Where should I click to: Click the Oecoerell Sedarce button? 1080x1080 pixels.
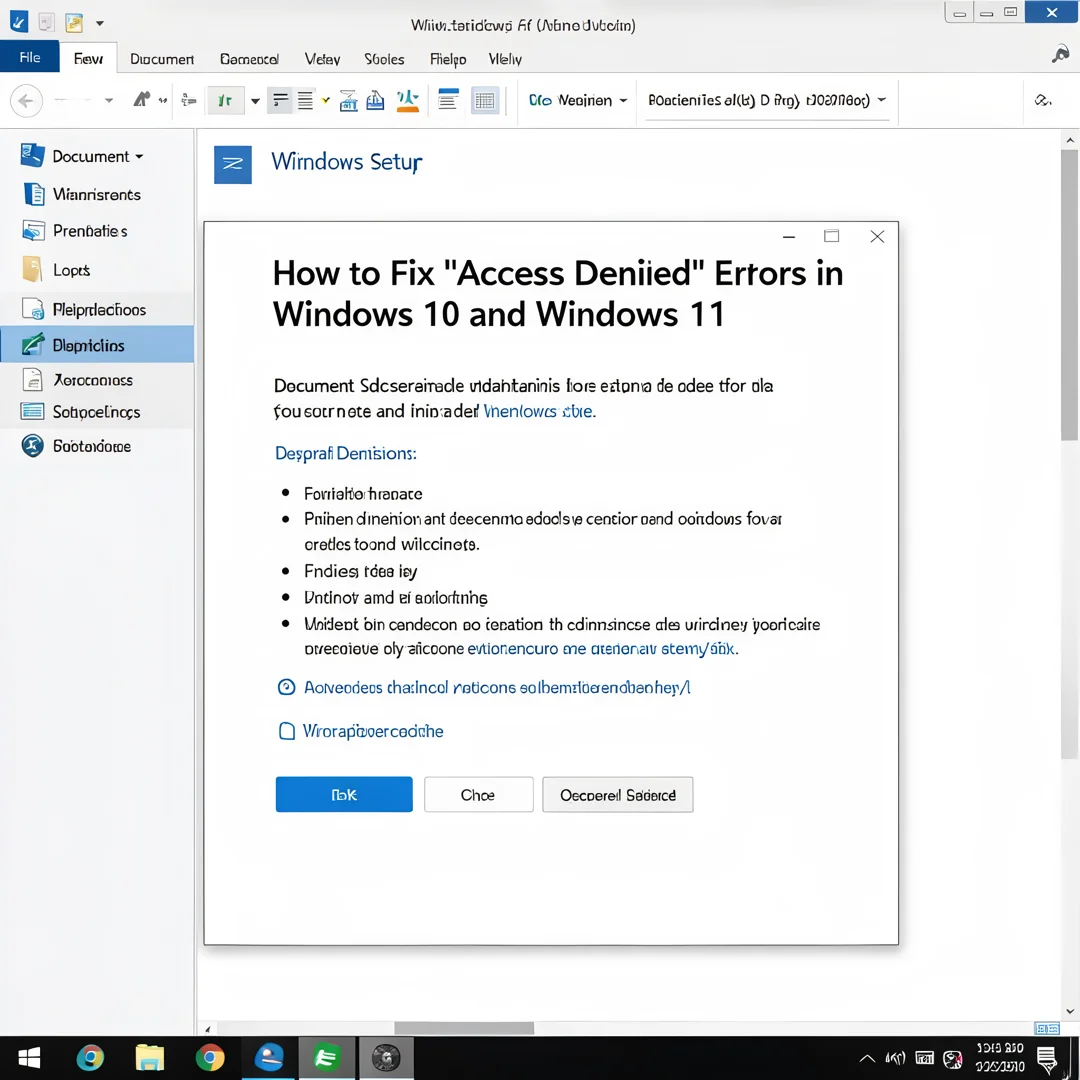pyautogui.click(x=617, y=795)
